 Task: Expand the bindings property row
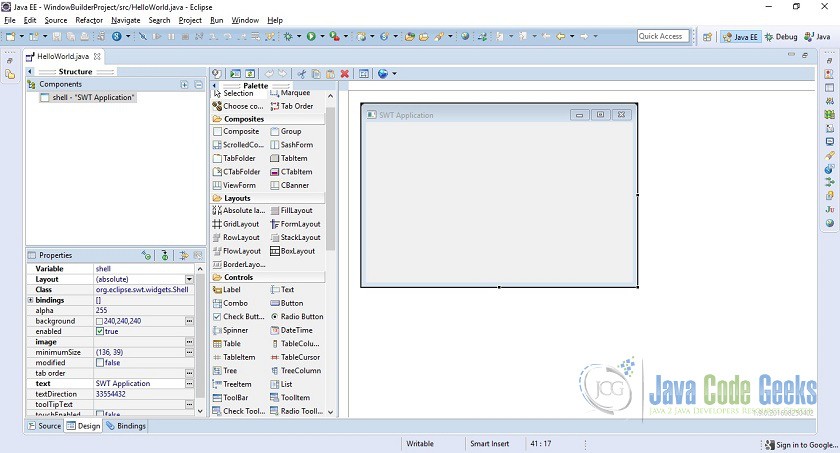31,300
